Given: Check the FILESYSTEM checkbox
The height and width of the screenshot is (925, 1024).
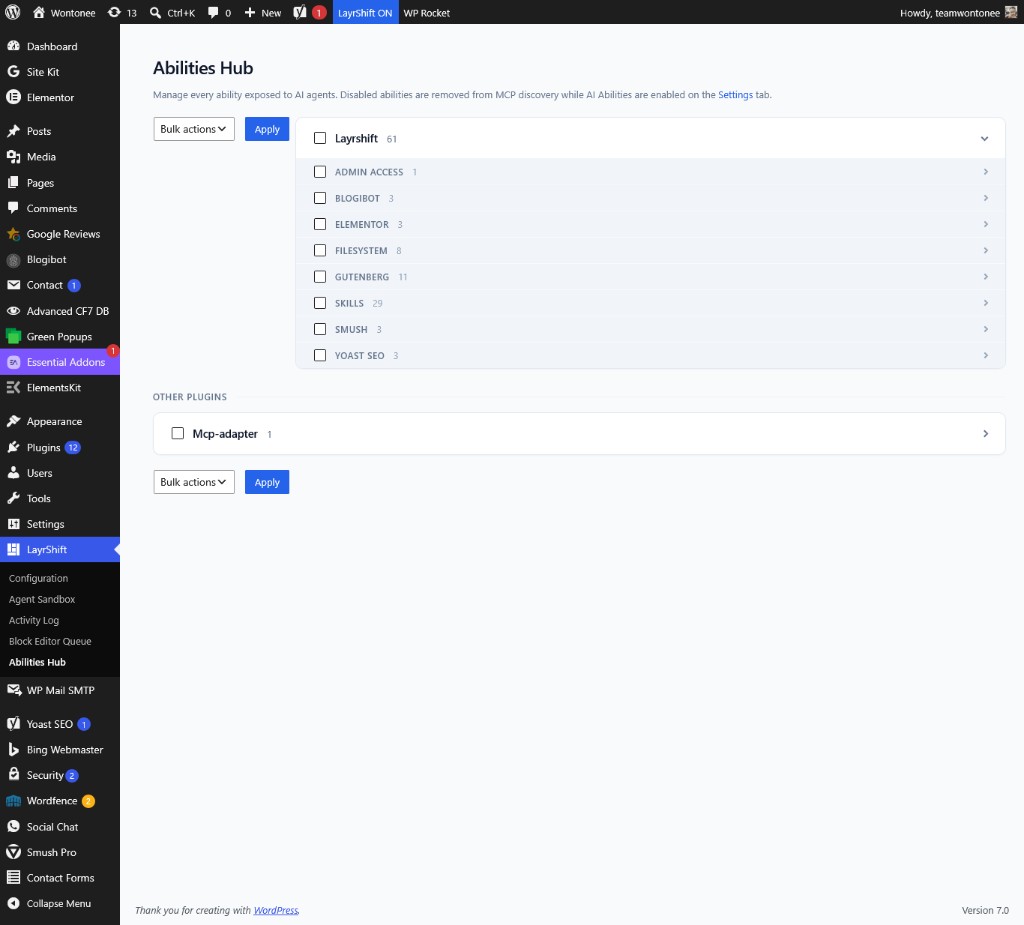Looking at the screenshot, I should [x=320, y=250].
